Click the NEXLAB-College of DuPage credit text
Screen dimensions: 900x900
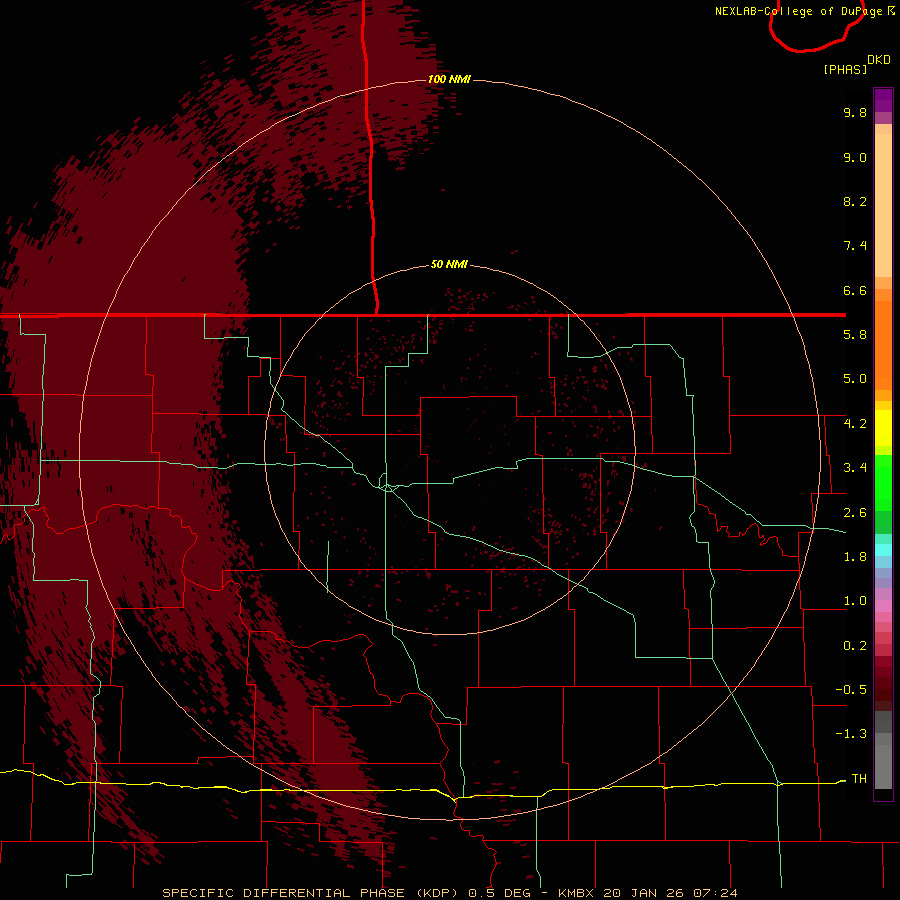pyautogui.click(x=804, y=11)
